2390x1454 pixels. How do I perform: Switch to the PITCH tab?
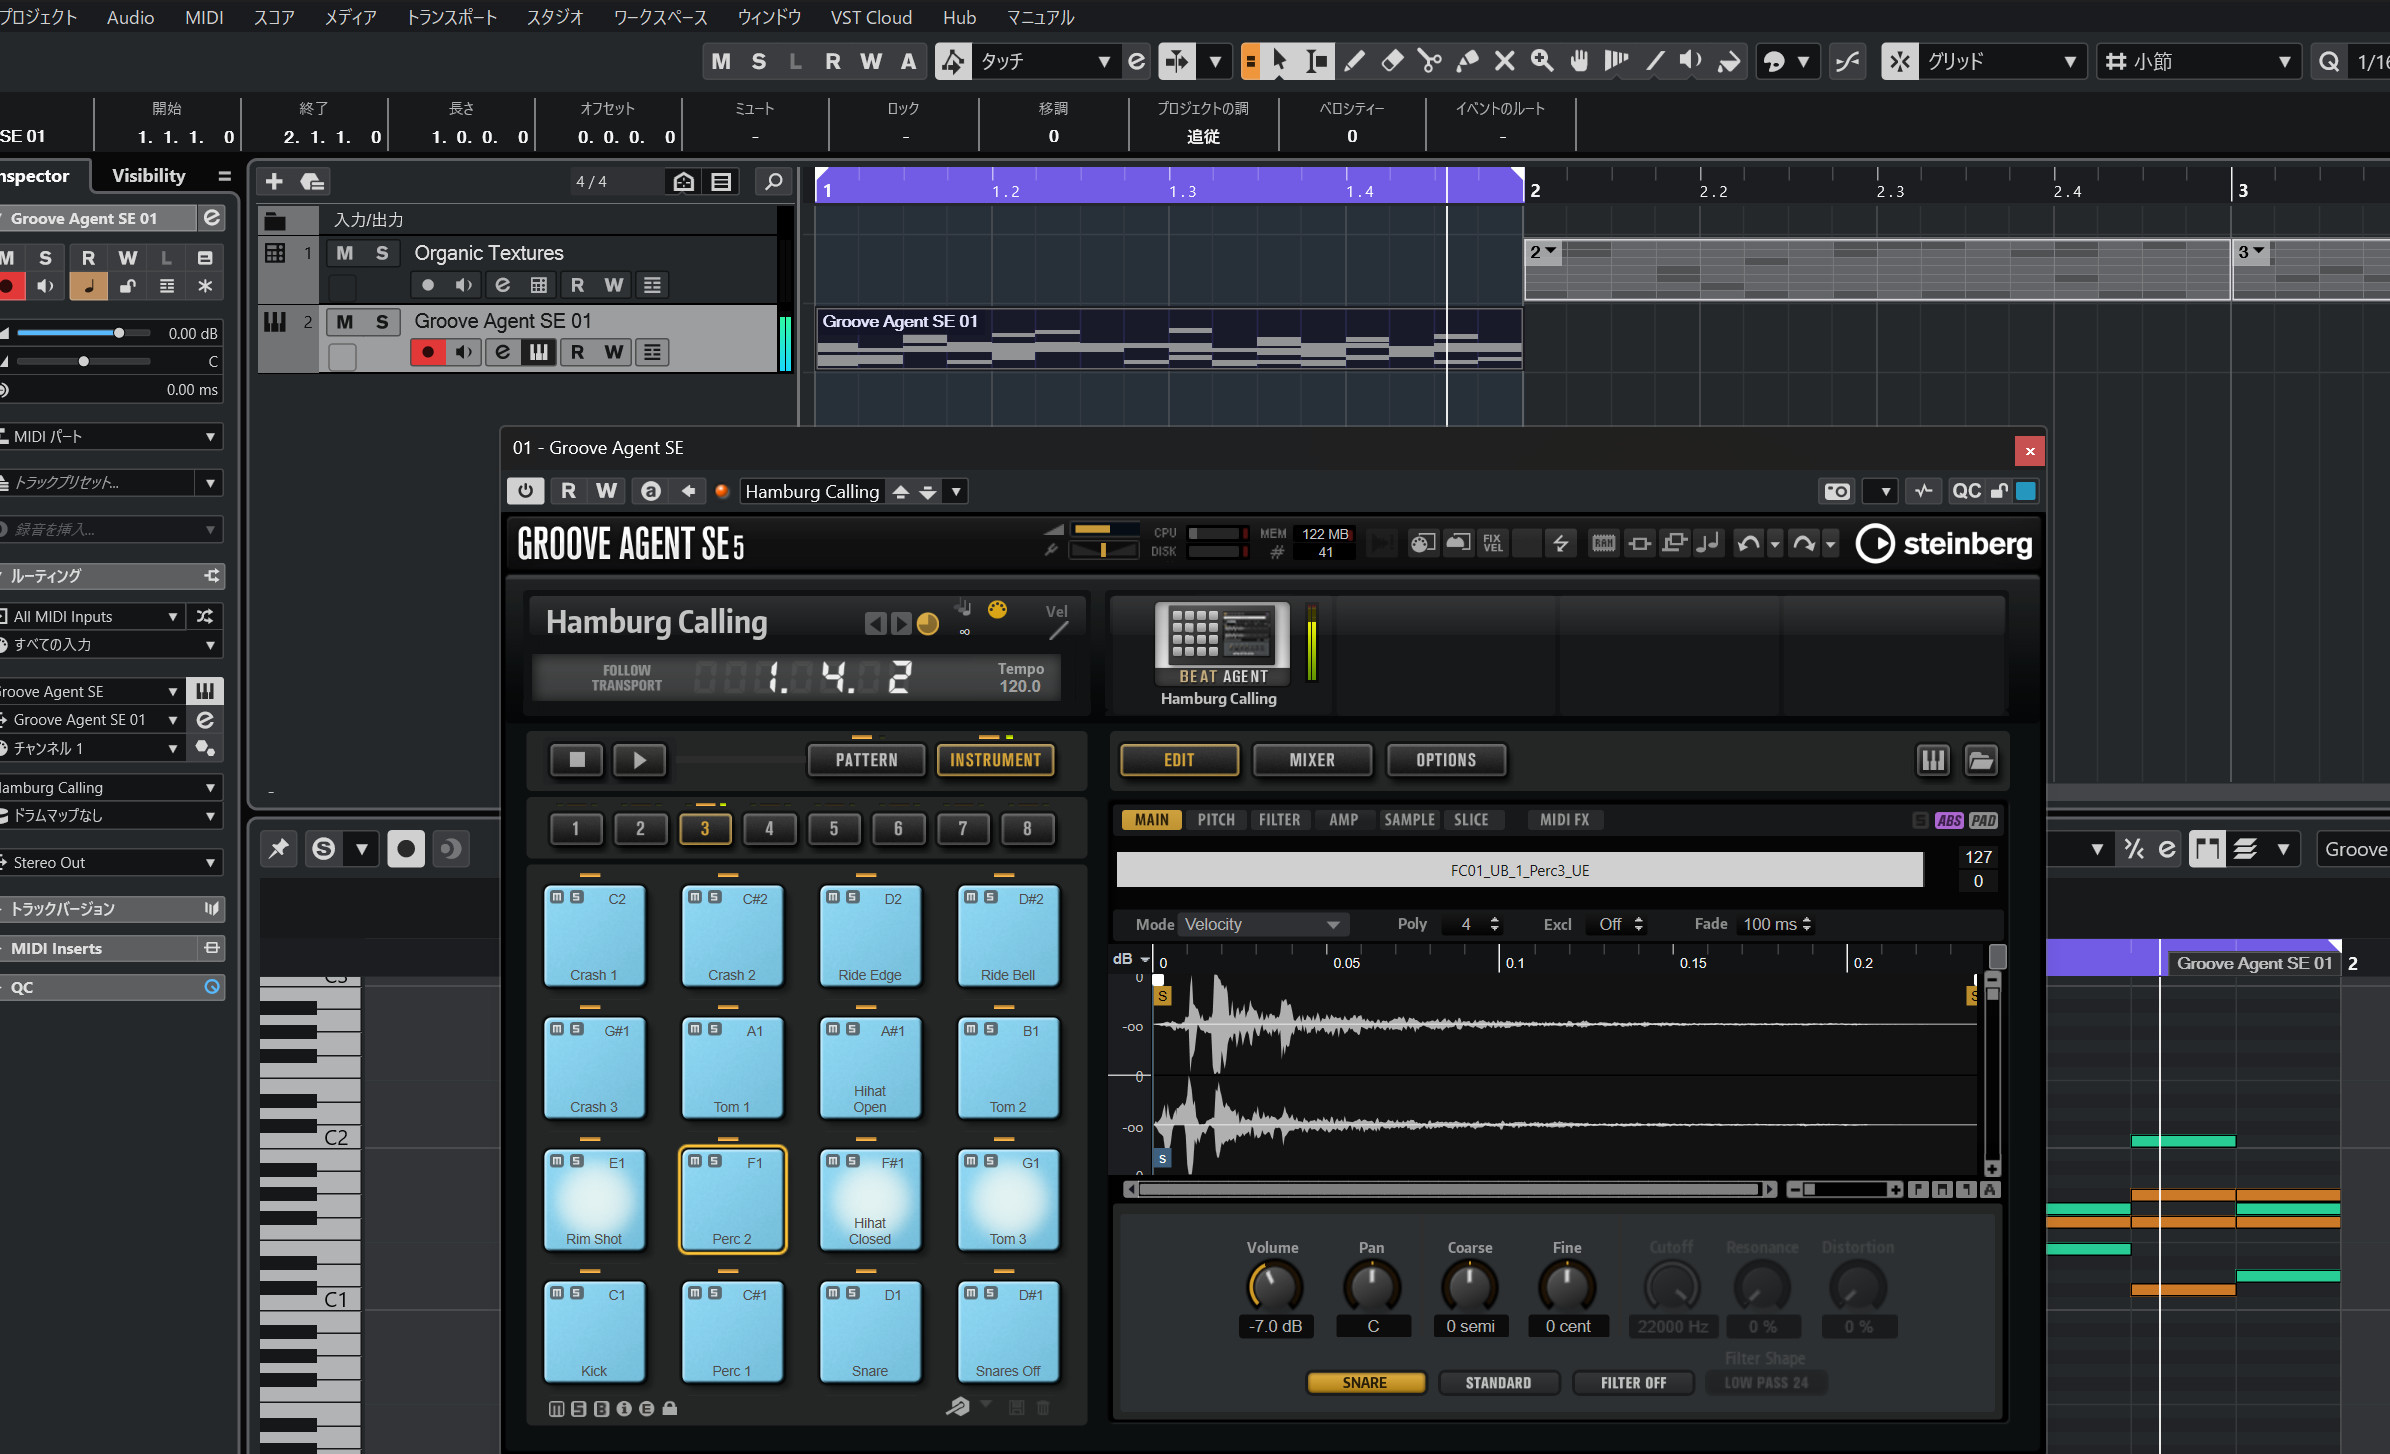click(1216, 820)
